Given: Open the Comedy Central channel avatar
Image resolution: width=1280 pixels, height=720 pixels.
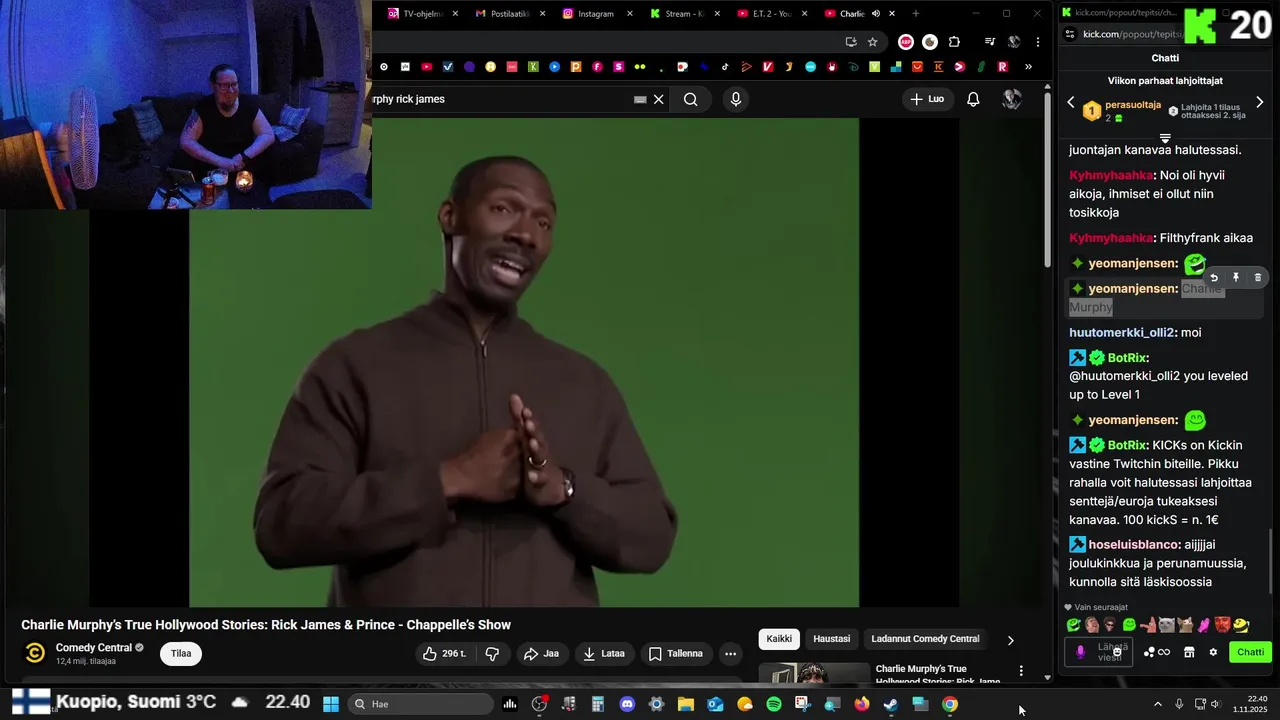Looking at the screenshot, I should click(35, 653).
